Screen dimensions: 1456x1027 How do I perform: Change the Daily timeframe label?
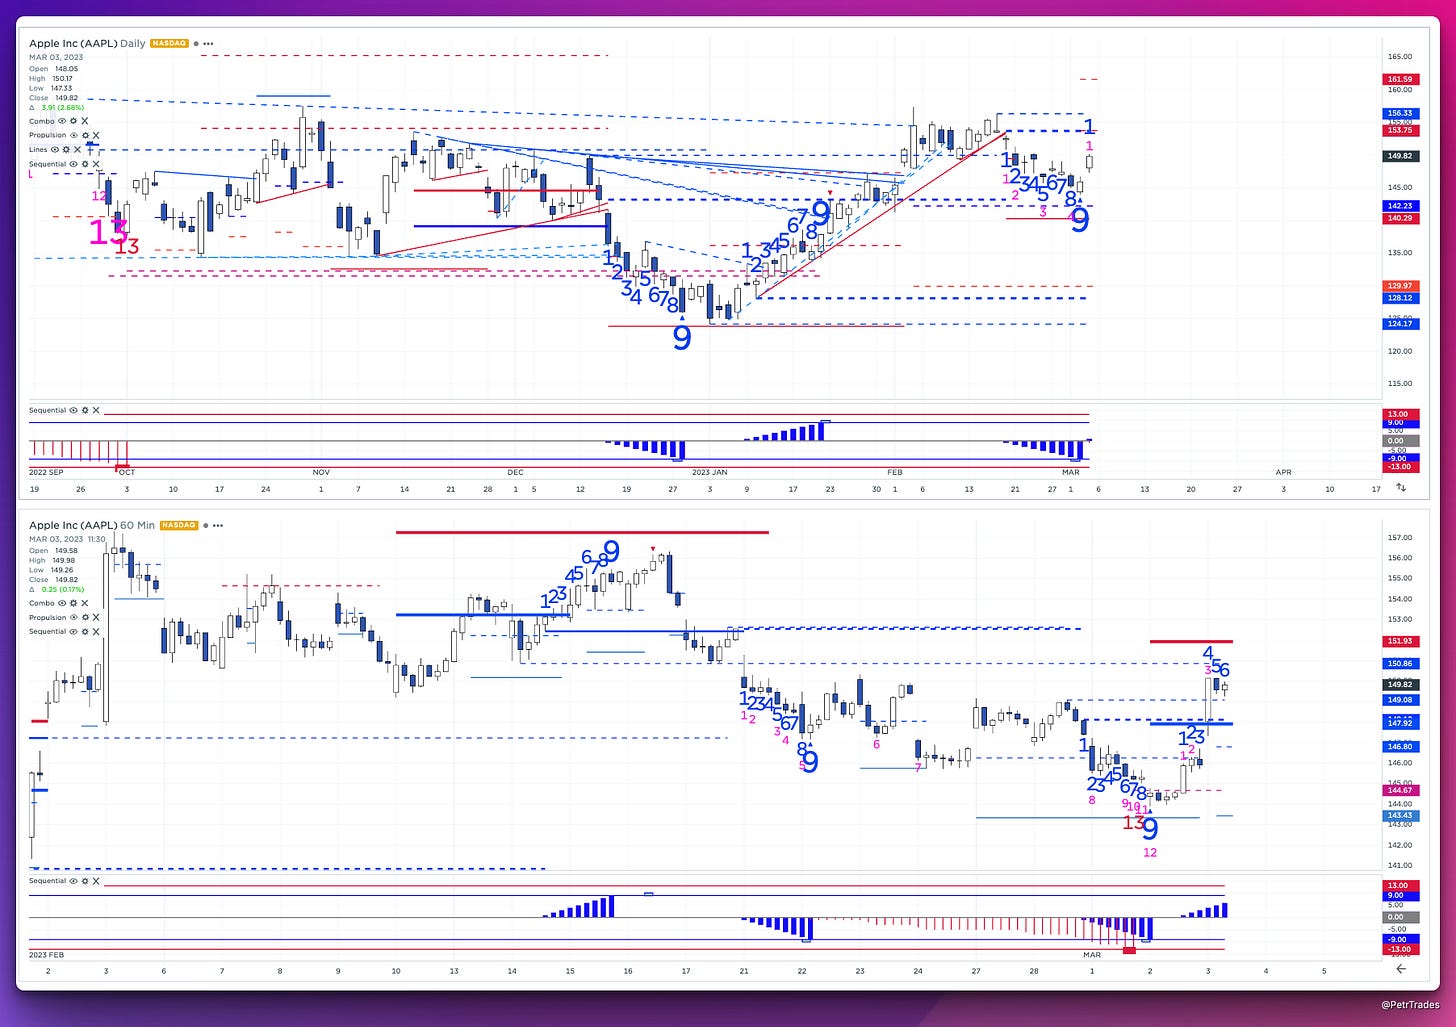(133, 44)
